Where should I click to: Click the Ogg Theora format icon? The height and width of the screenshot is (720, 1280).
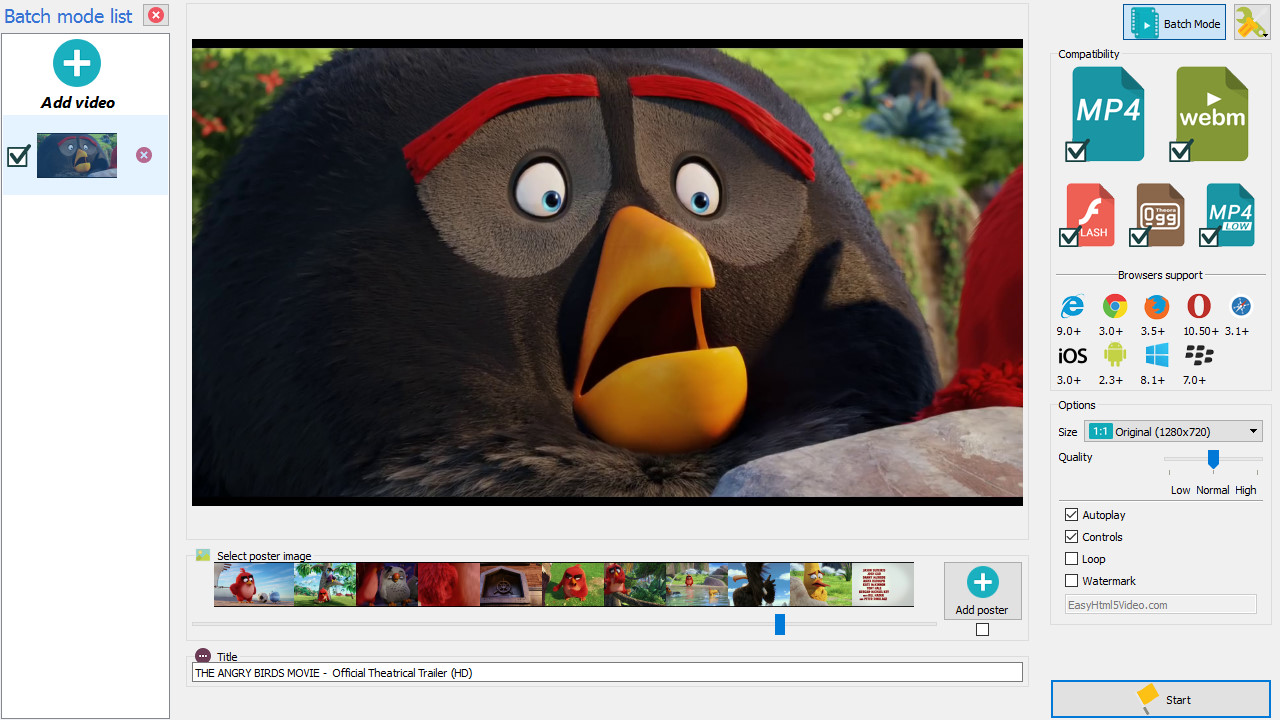(x=1160, y=213)
